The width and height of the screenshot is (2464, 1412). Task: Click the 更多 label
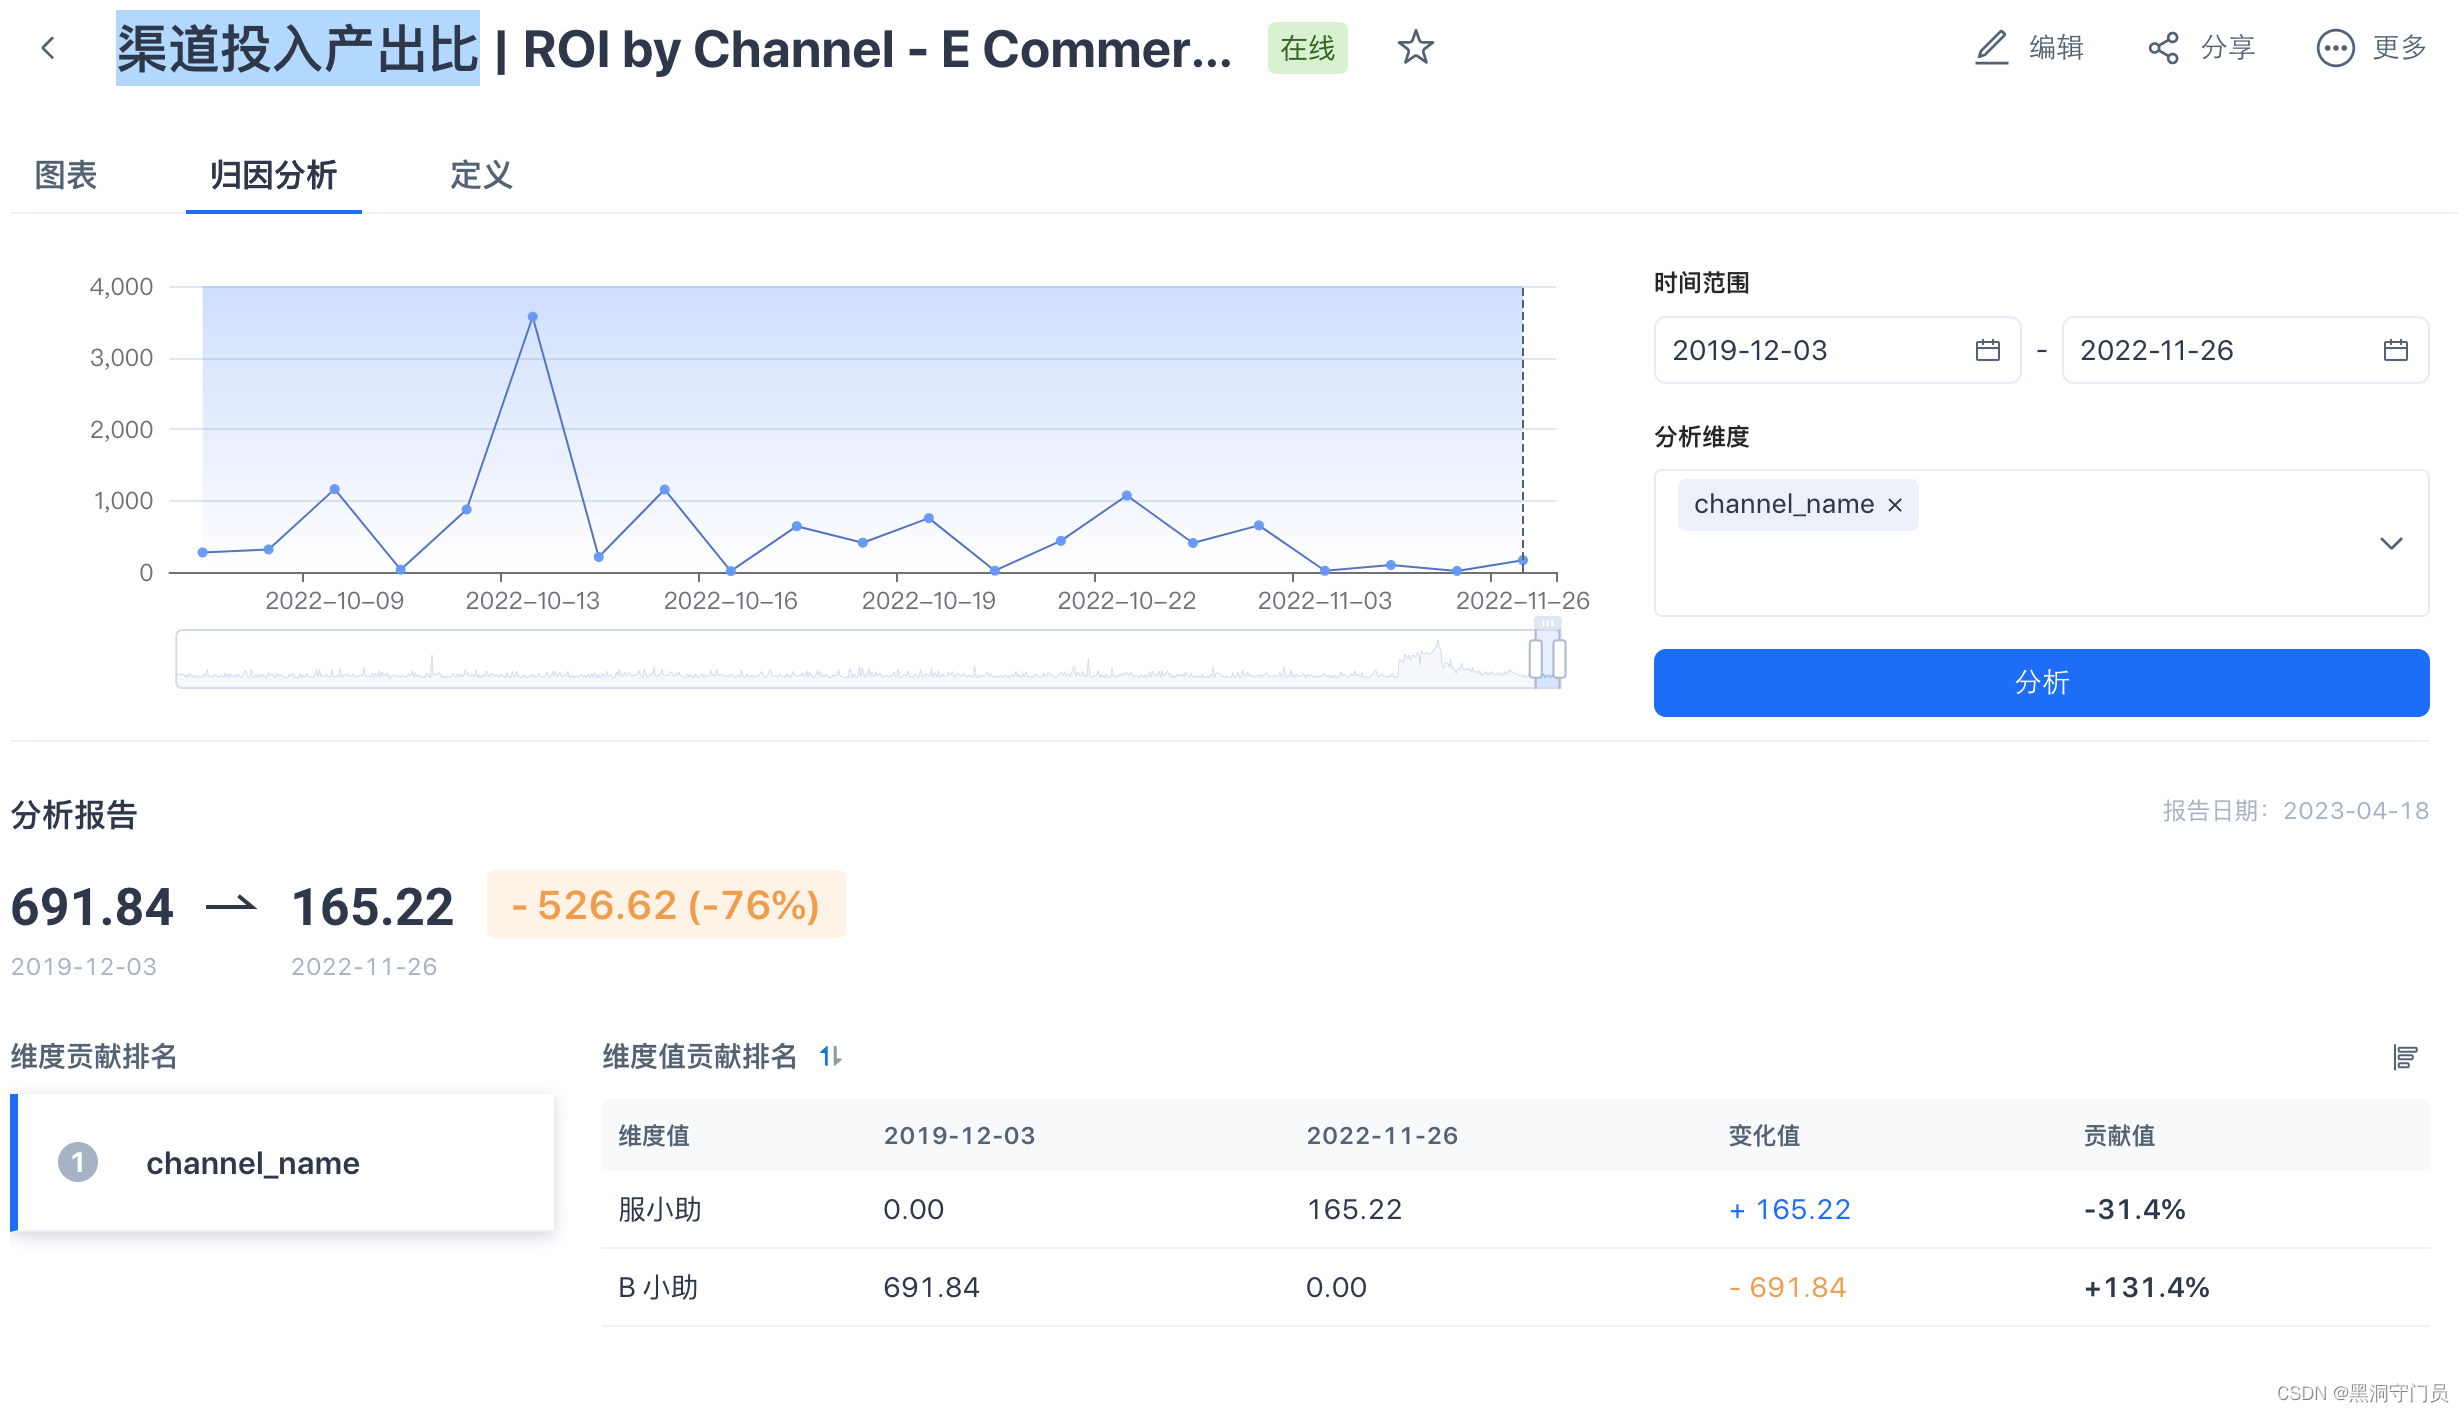tap(2399, 47)
